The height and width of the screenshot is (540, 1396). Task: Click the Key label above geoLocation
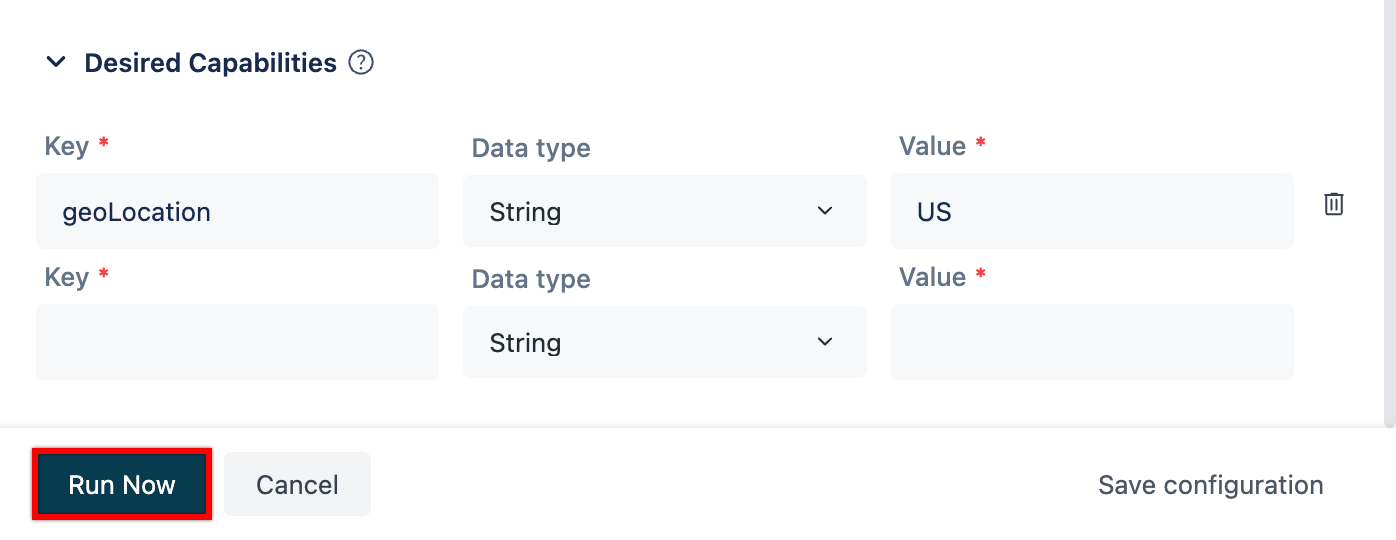tap(67, 146)
